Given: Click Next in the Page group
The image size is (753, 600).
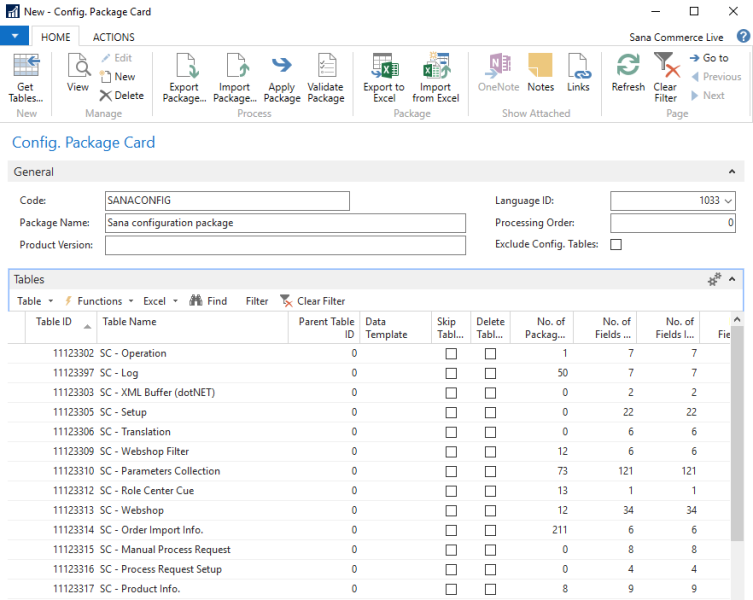Looking at the screenshot, I should (708, 96).
